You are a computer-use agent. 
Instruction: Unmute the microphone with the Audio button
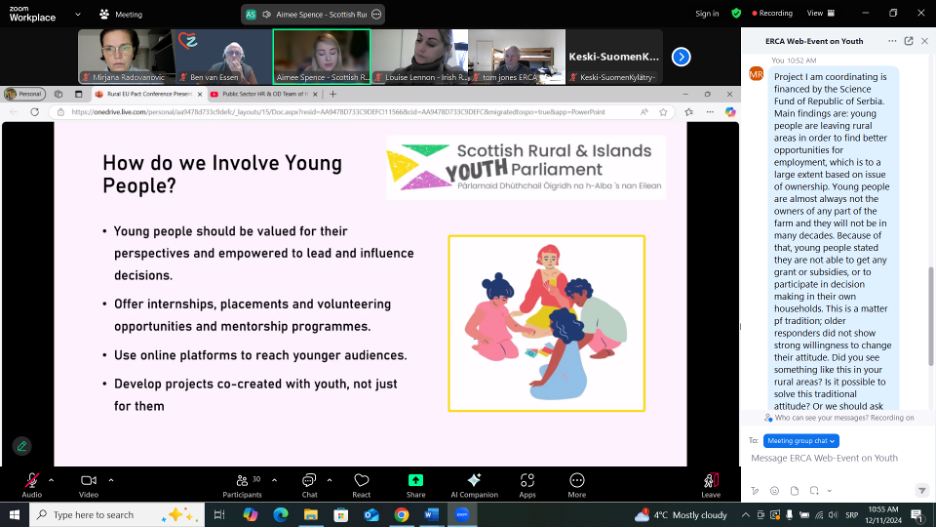point(32,482)
